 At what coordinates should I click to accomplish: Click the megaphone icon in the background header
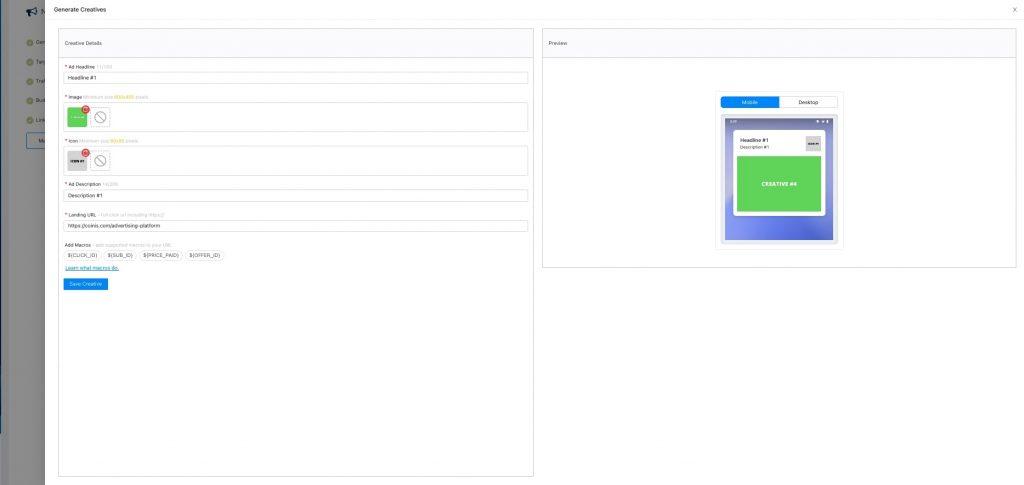click(32, 12)
